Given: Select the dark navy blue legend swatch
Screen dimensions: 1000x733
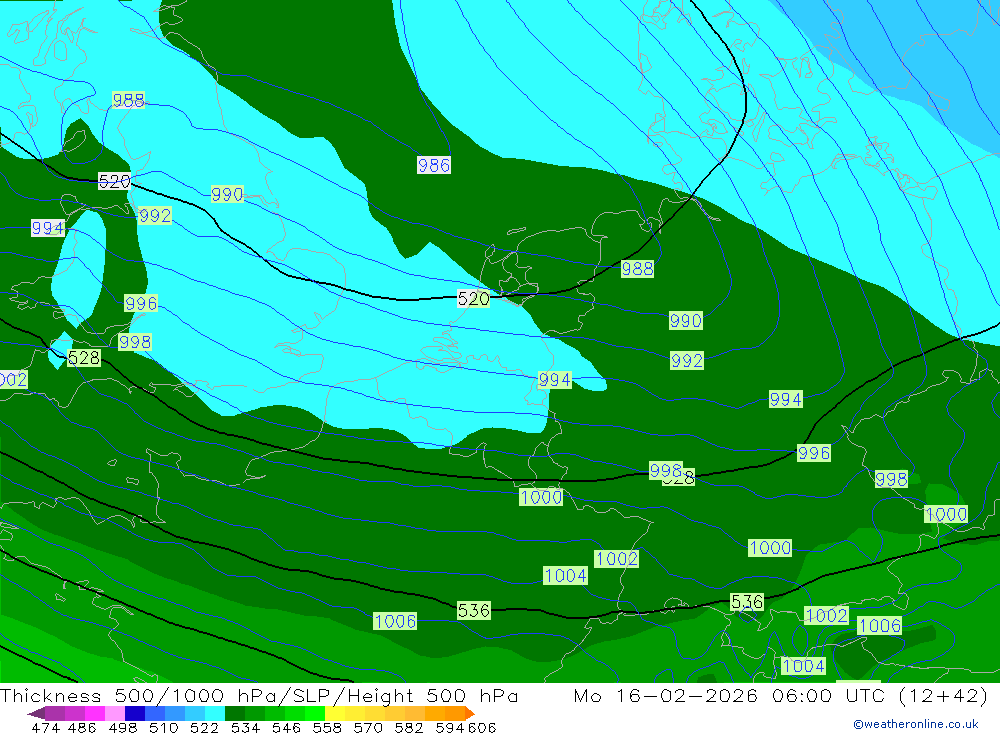Looking at the screenshot, I should click(135, 713).
